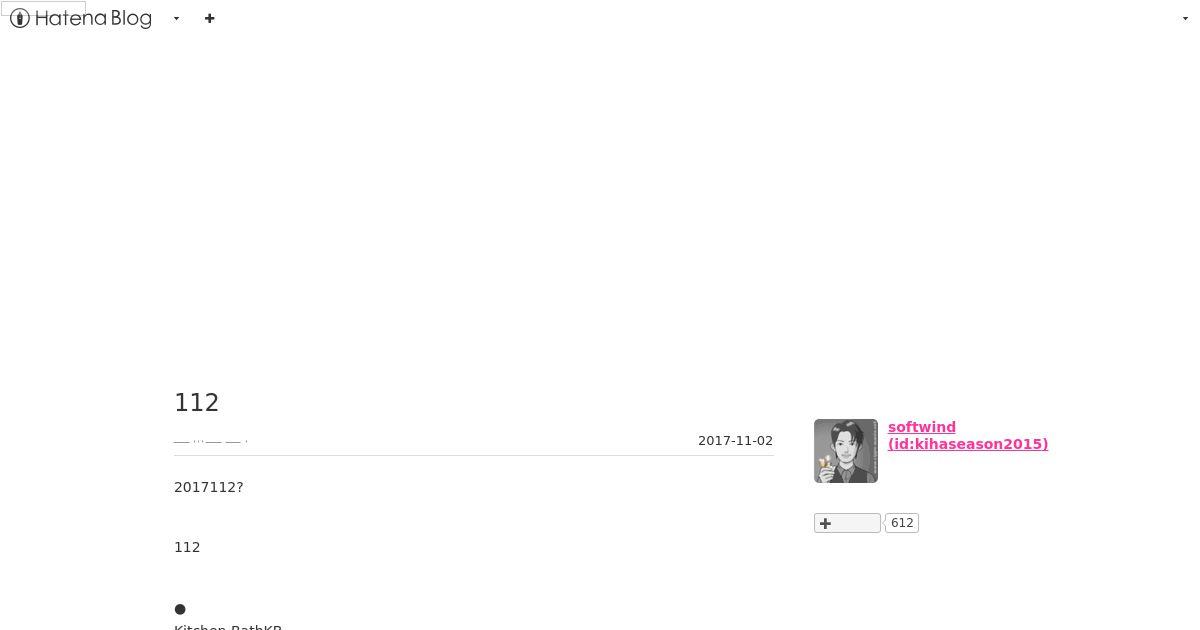Open the Hatena Blog home link
This screenshot has height=630, width=1200.
pyautogui.click(x=81, y=18)
